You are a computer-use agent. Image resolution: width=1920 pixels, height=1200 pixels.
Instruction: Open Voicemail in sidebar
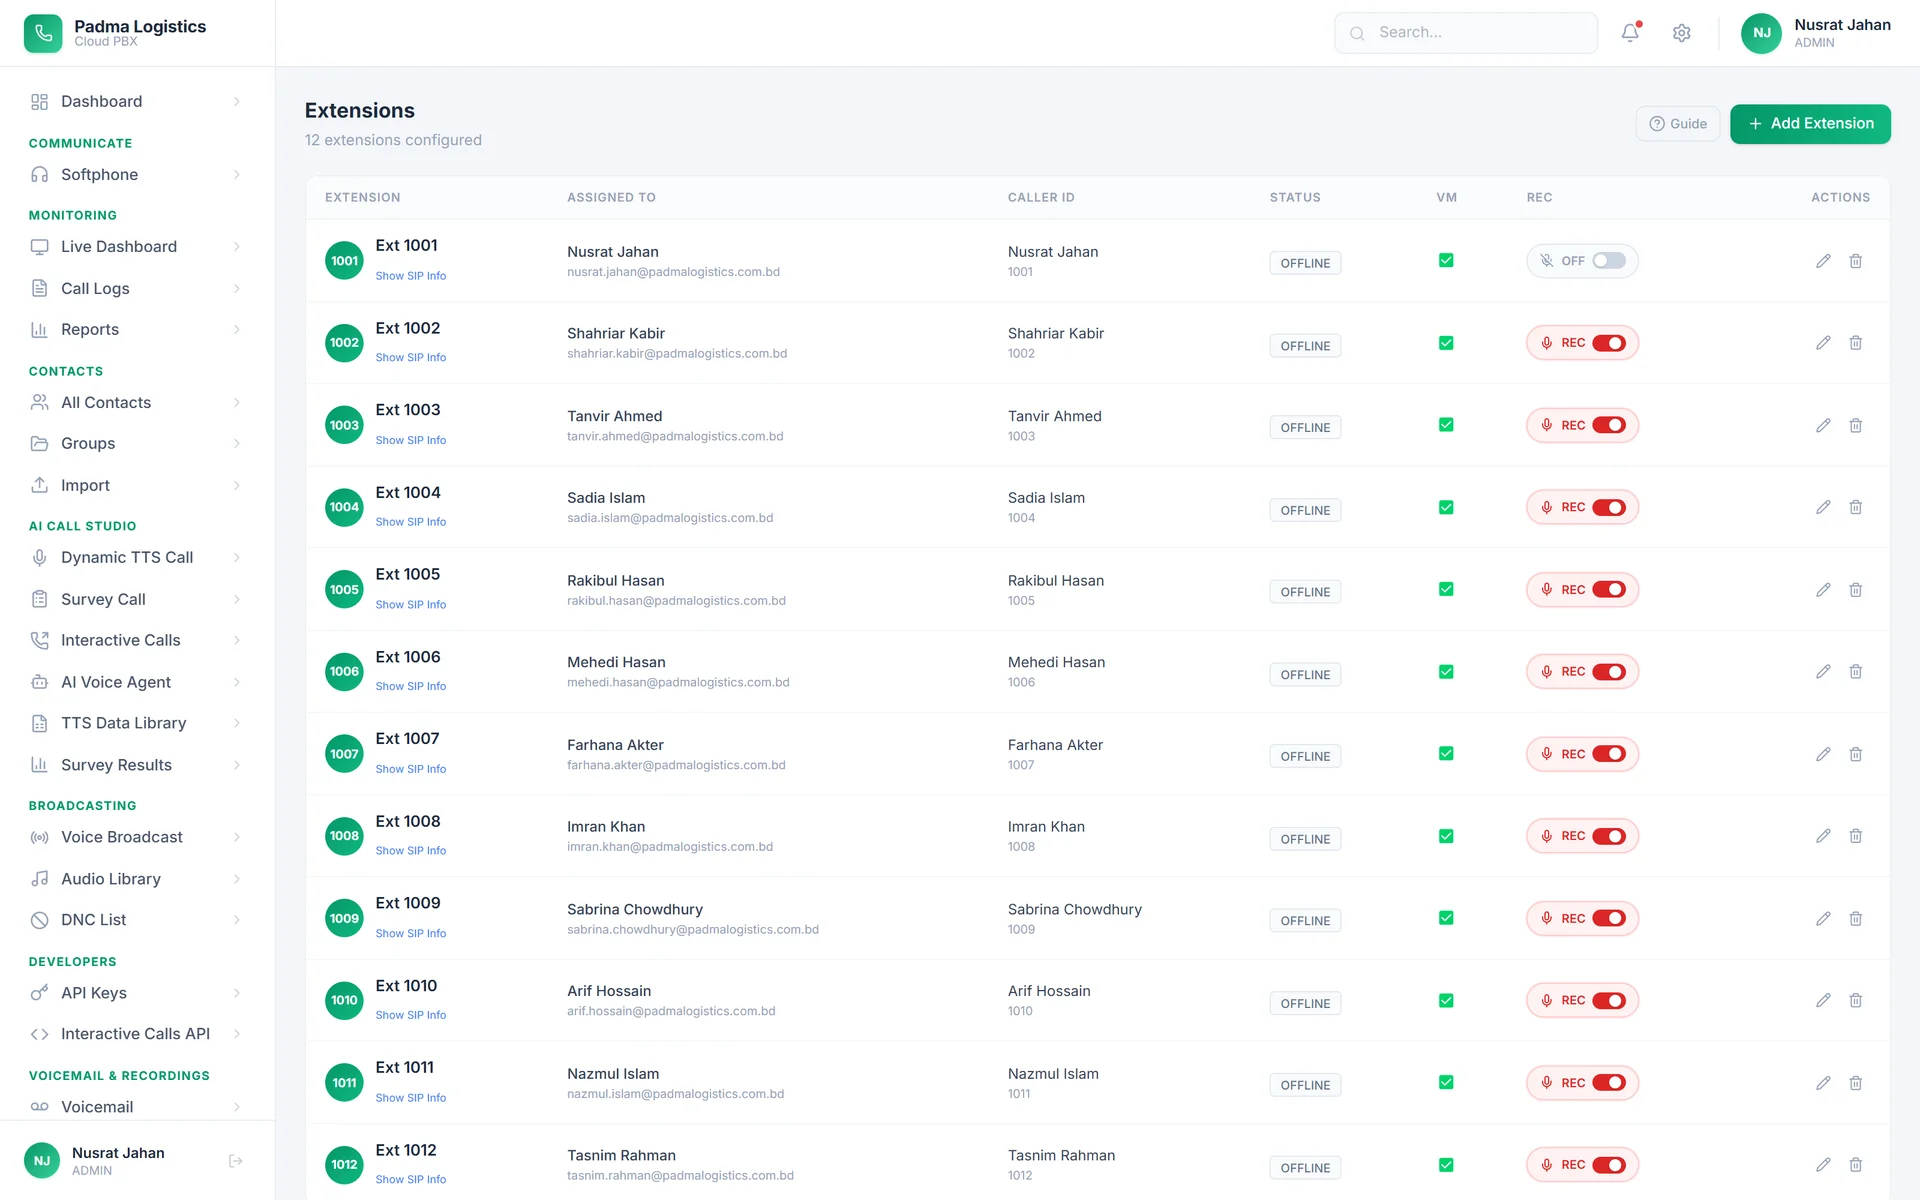(x=137, y=1107)
